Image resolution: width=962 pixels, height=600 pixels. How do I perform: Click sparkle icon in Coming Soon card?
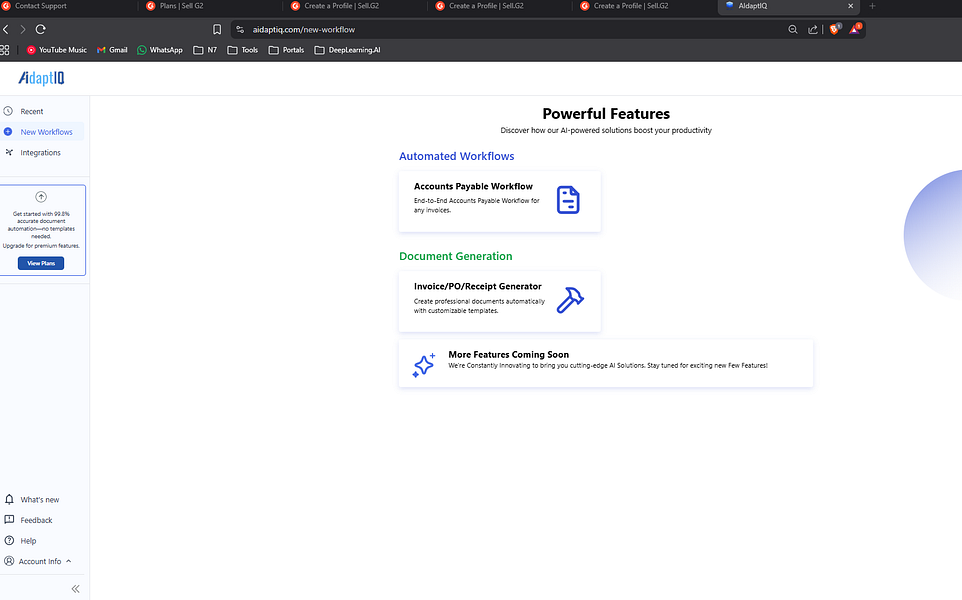[x=424, y=365]
